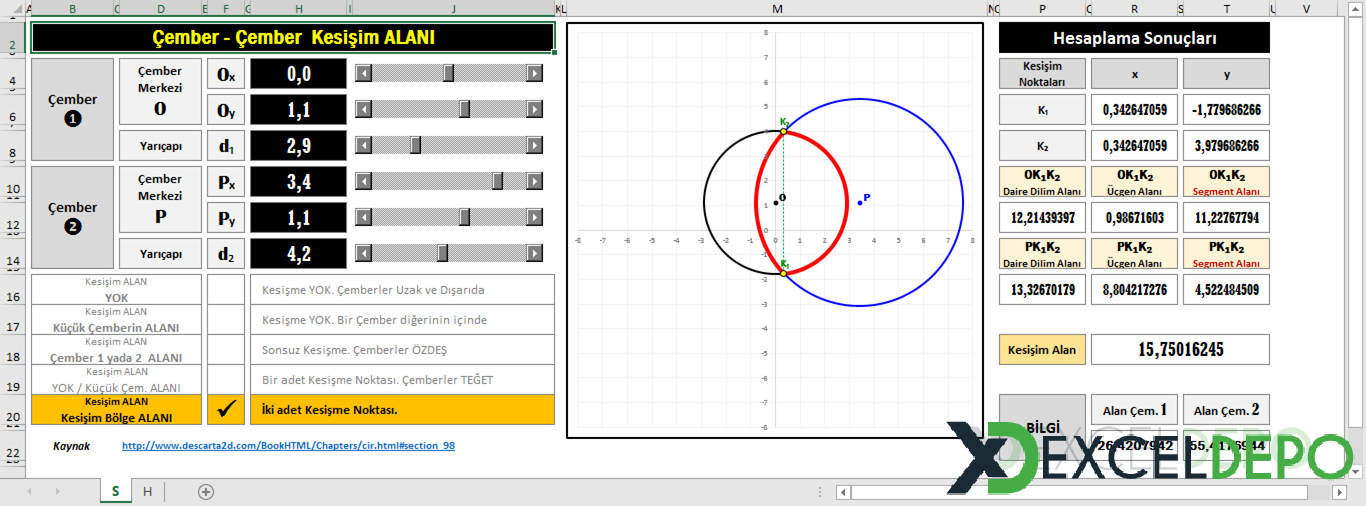Select the Kesişim Alan result value cell
This screenshot has width=1366, height=506.
point(1180,350)
